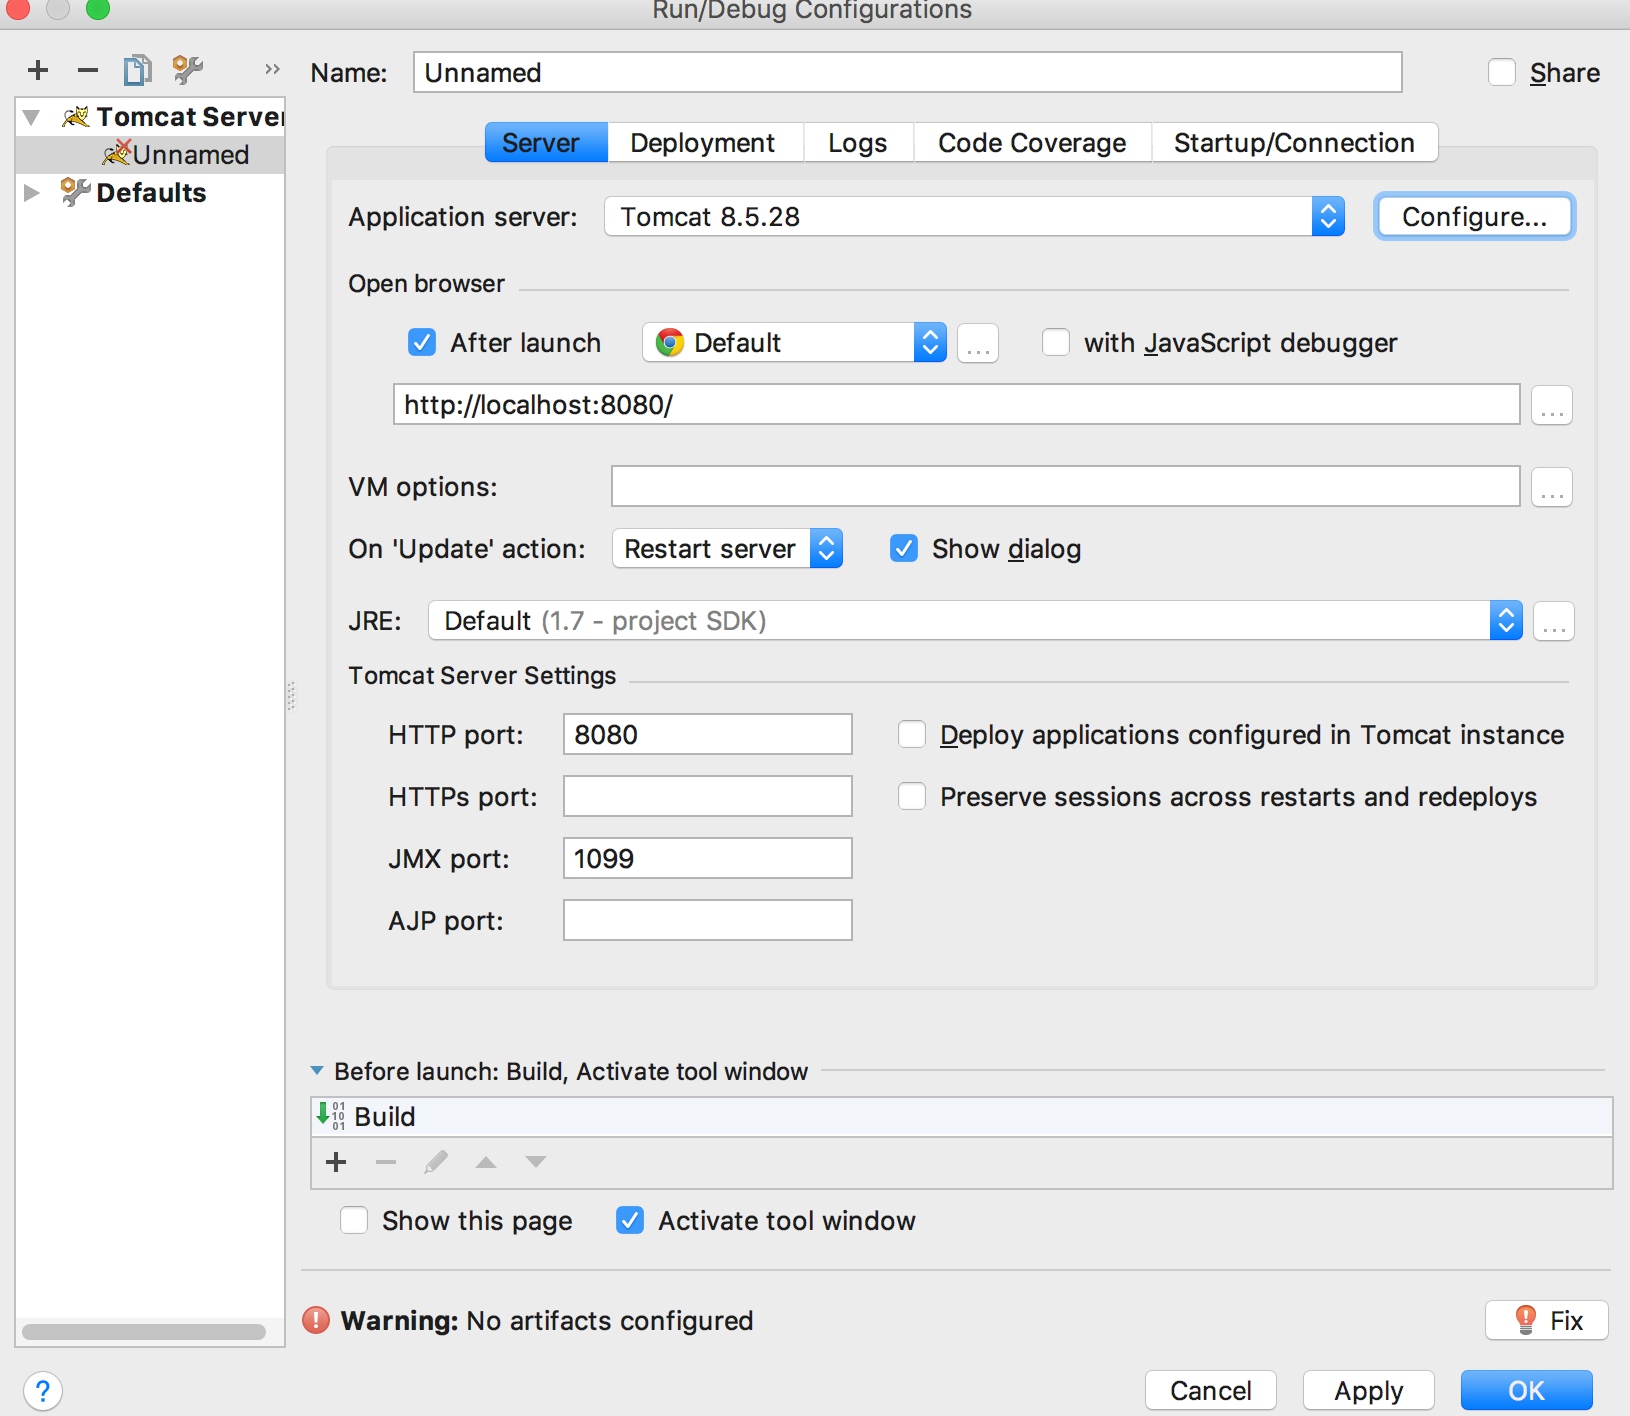Viewport: 1630px width, 1416px height.
Task: Click the HTTPs port field
Action: (x=708, y=797)
